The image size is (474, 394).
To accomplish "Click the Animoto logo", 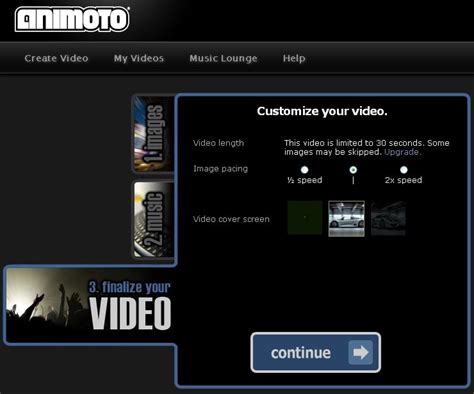I will click(72, 20).
